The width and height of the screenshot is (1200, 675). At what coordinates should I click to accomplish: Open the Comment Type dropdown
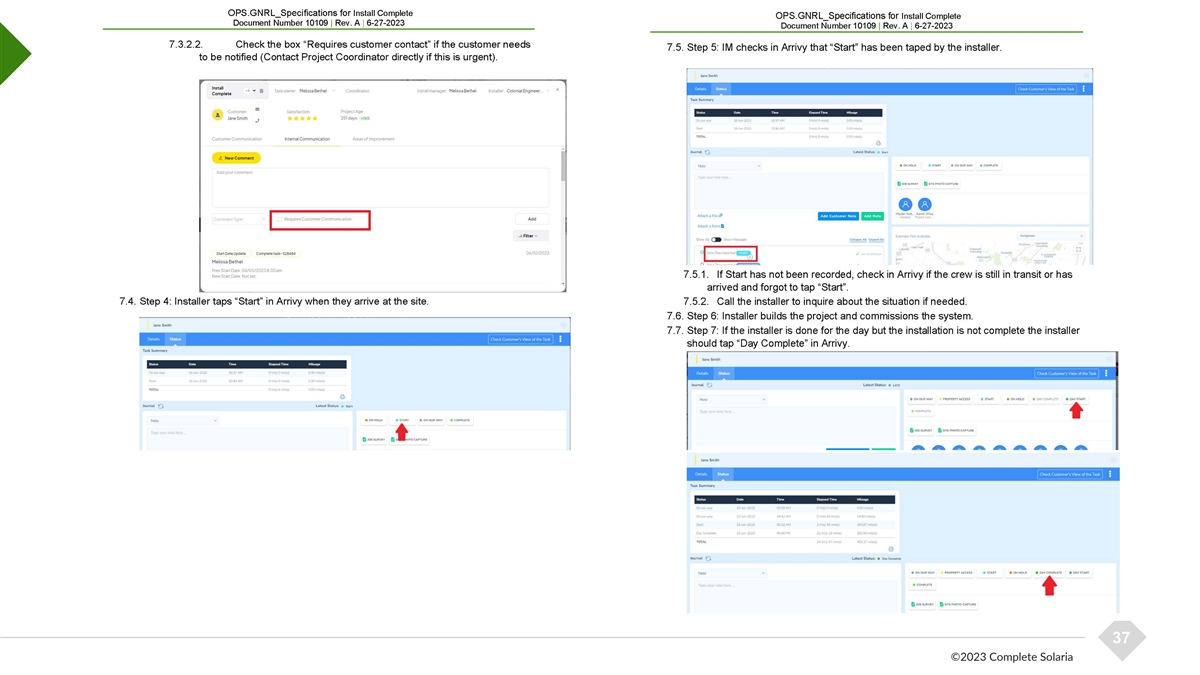(x=238, y=219)
